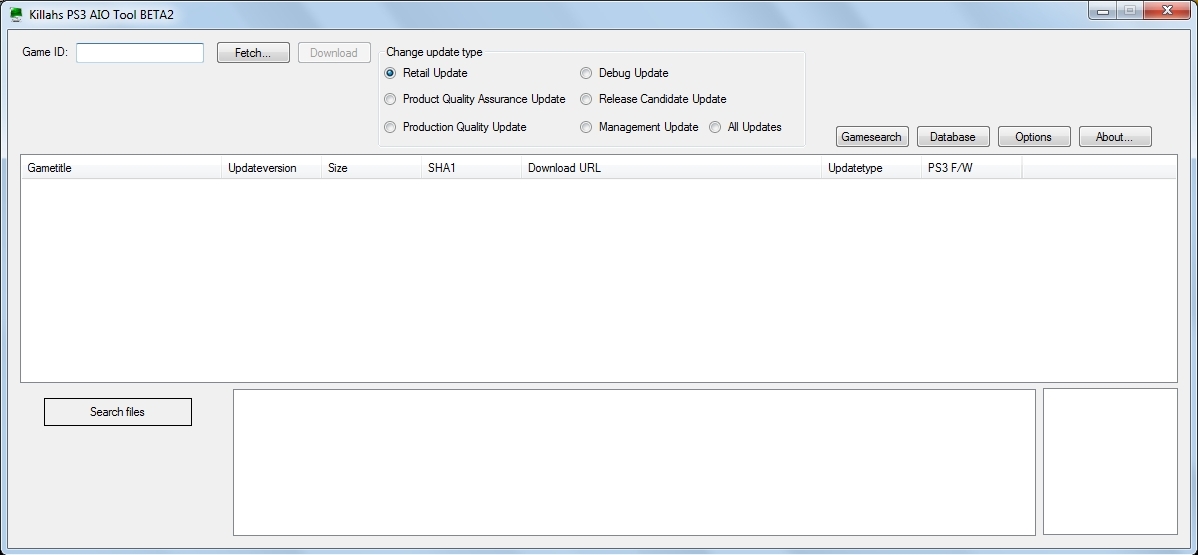Open the Options dialog
The height and width of the screenshot is (555, 1198).
[x=1034, y=137]
